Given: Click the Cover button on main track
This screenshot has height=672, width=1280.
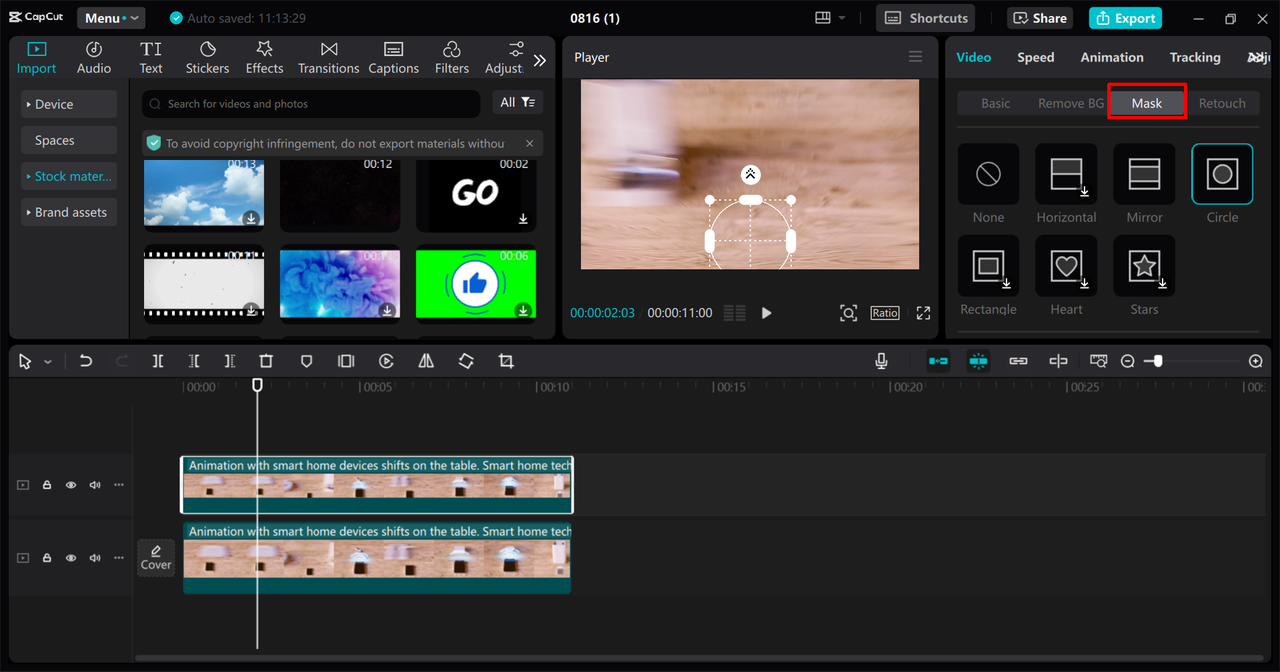Looking at the screenshot, I should [x=156, y=557].
